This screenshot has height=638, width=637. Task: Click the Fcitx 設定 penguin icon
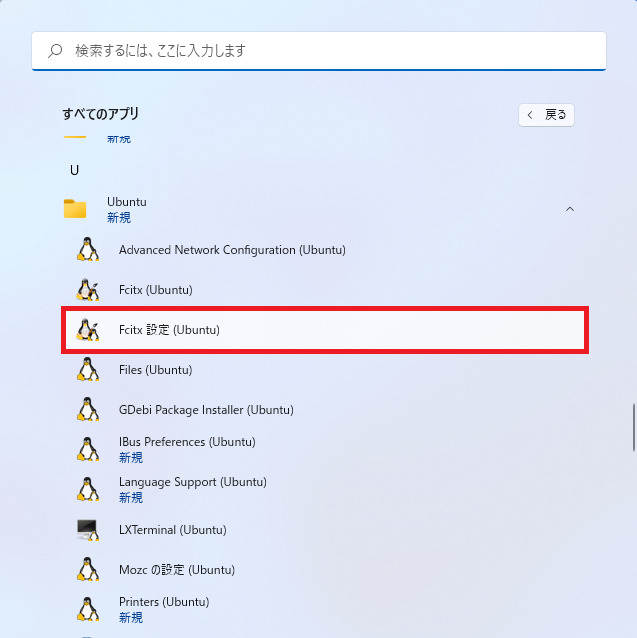tap(88, 330)
